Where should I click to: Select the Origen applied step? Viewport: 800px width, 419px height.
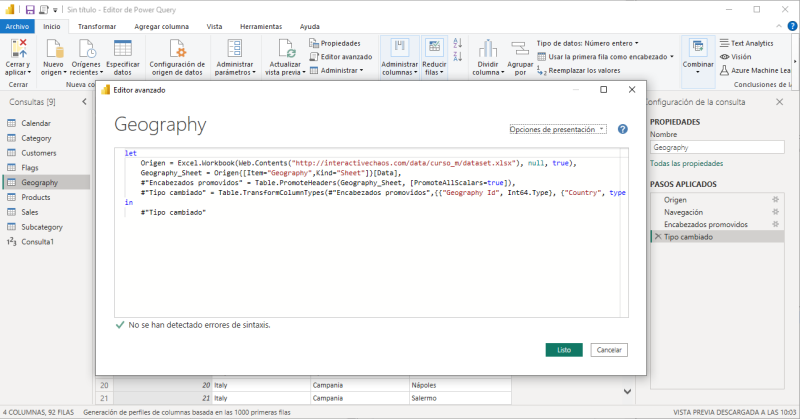pos(717,200)
